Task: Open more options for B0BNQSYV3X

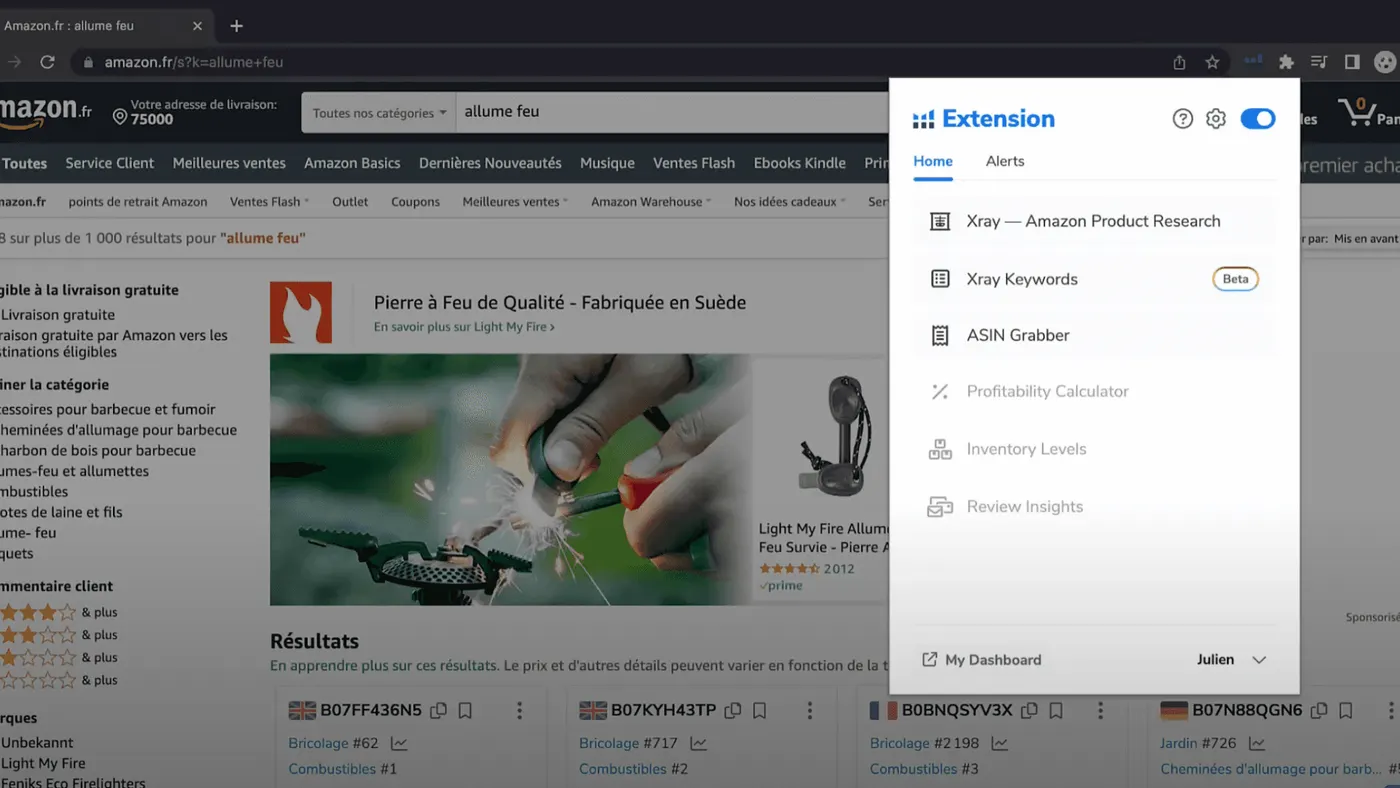Action: tap(1101, 711)
